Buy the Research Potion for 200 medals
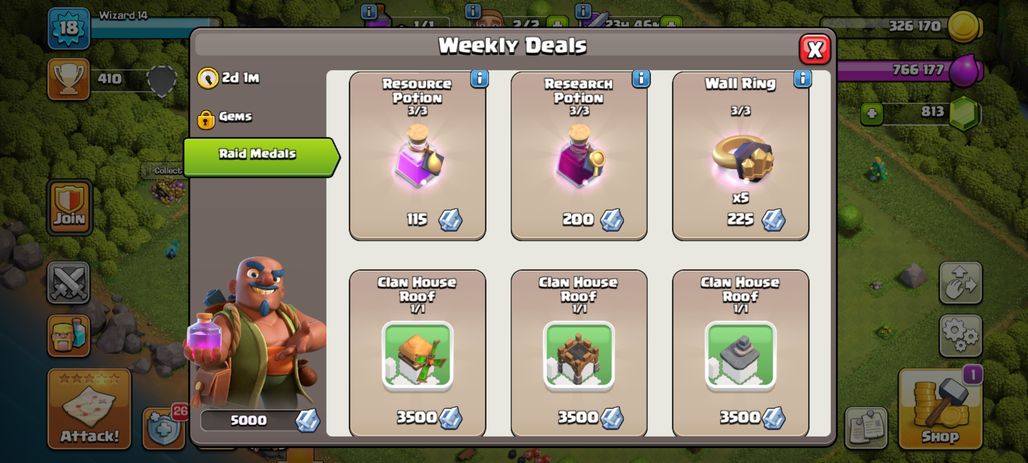The image size is (1028, 463). (579, 156)
